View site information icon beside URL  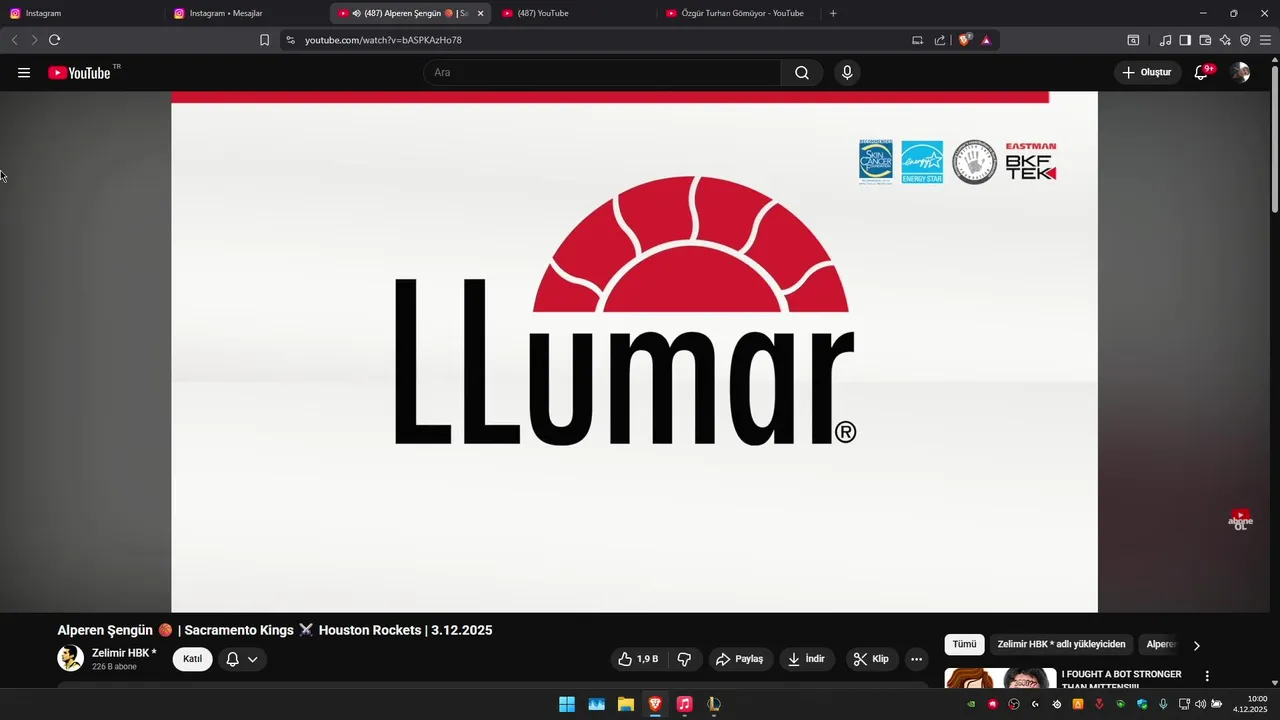(290, 40)
